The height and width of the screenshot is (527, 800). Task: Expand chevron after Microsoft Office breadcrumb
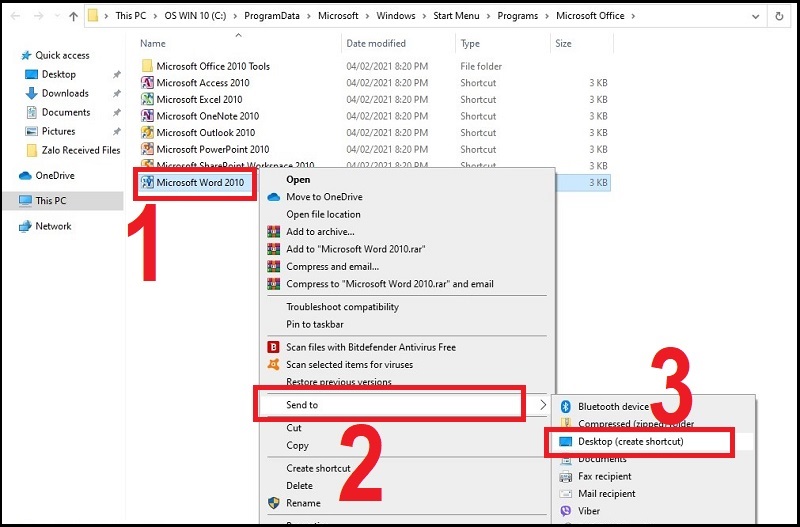pyautogui.click(x=633, y=16)
